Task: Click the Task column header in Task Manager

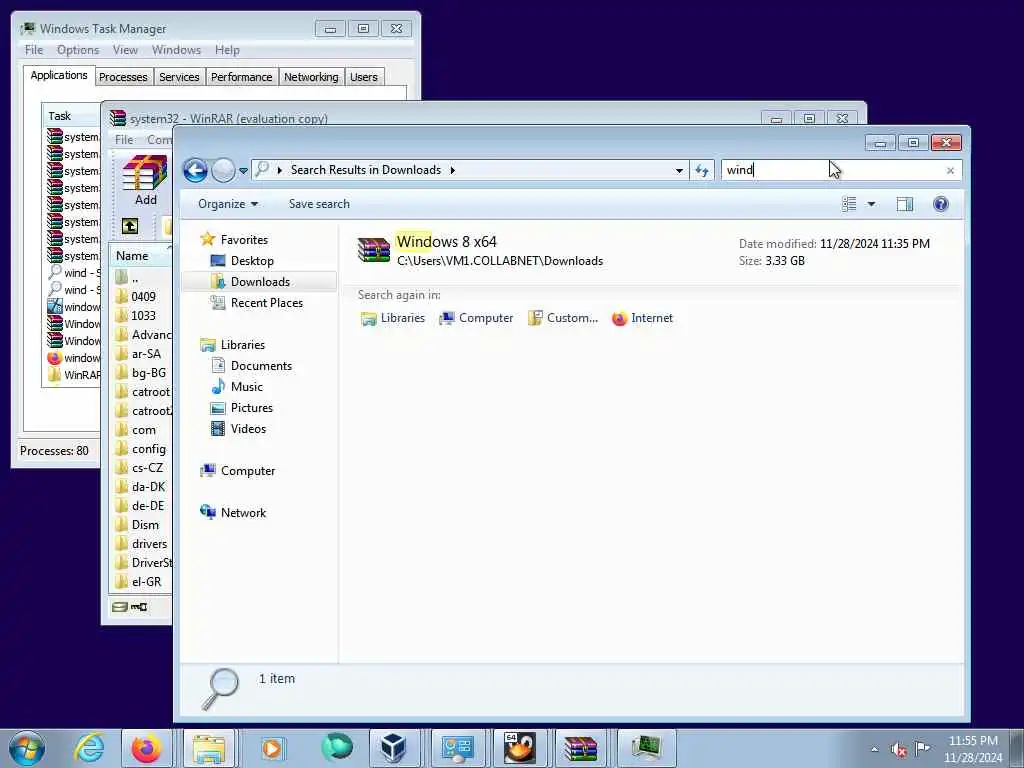Action: 71,116
